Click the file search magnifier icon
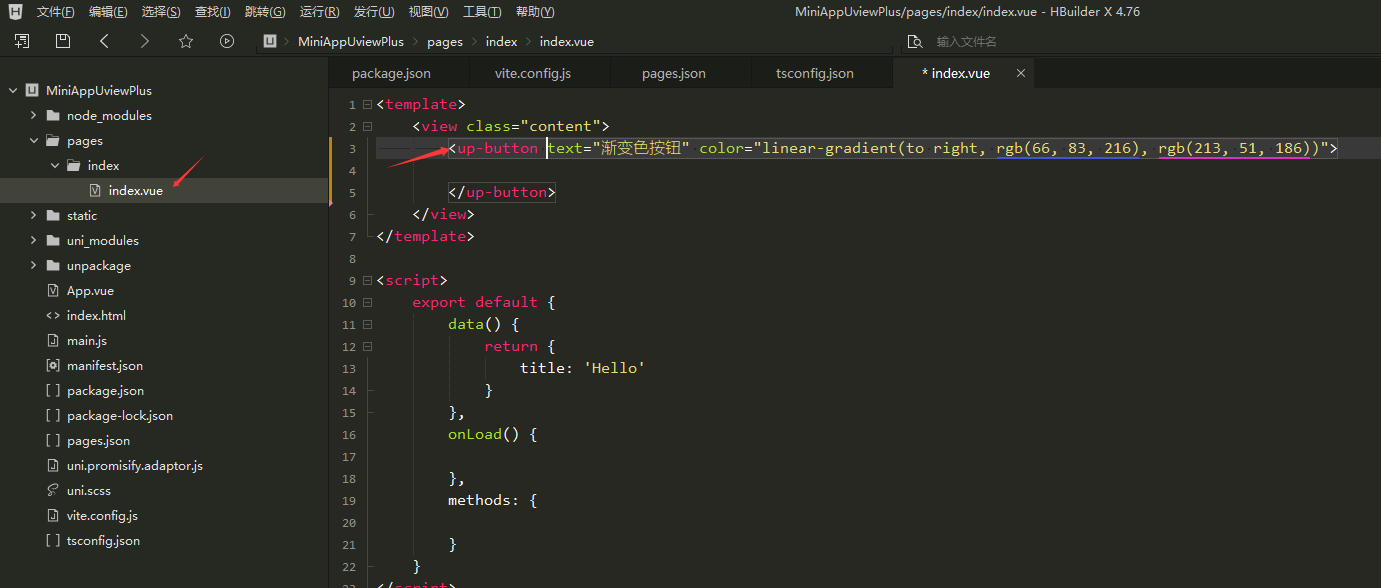 pos(914,42)
